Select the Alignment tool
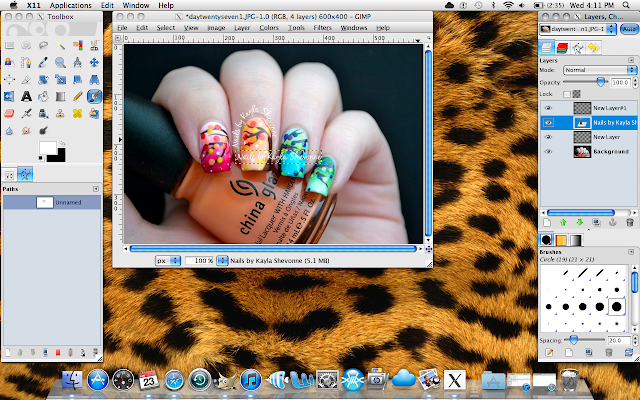640x400 pixels. click(9, 80)
